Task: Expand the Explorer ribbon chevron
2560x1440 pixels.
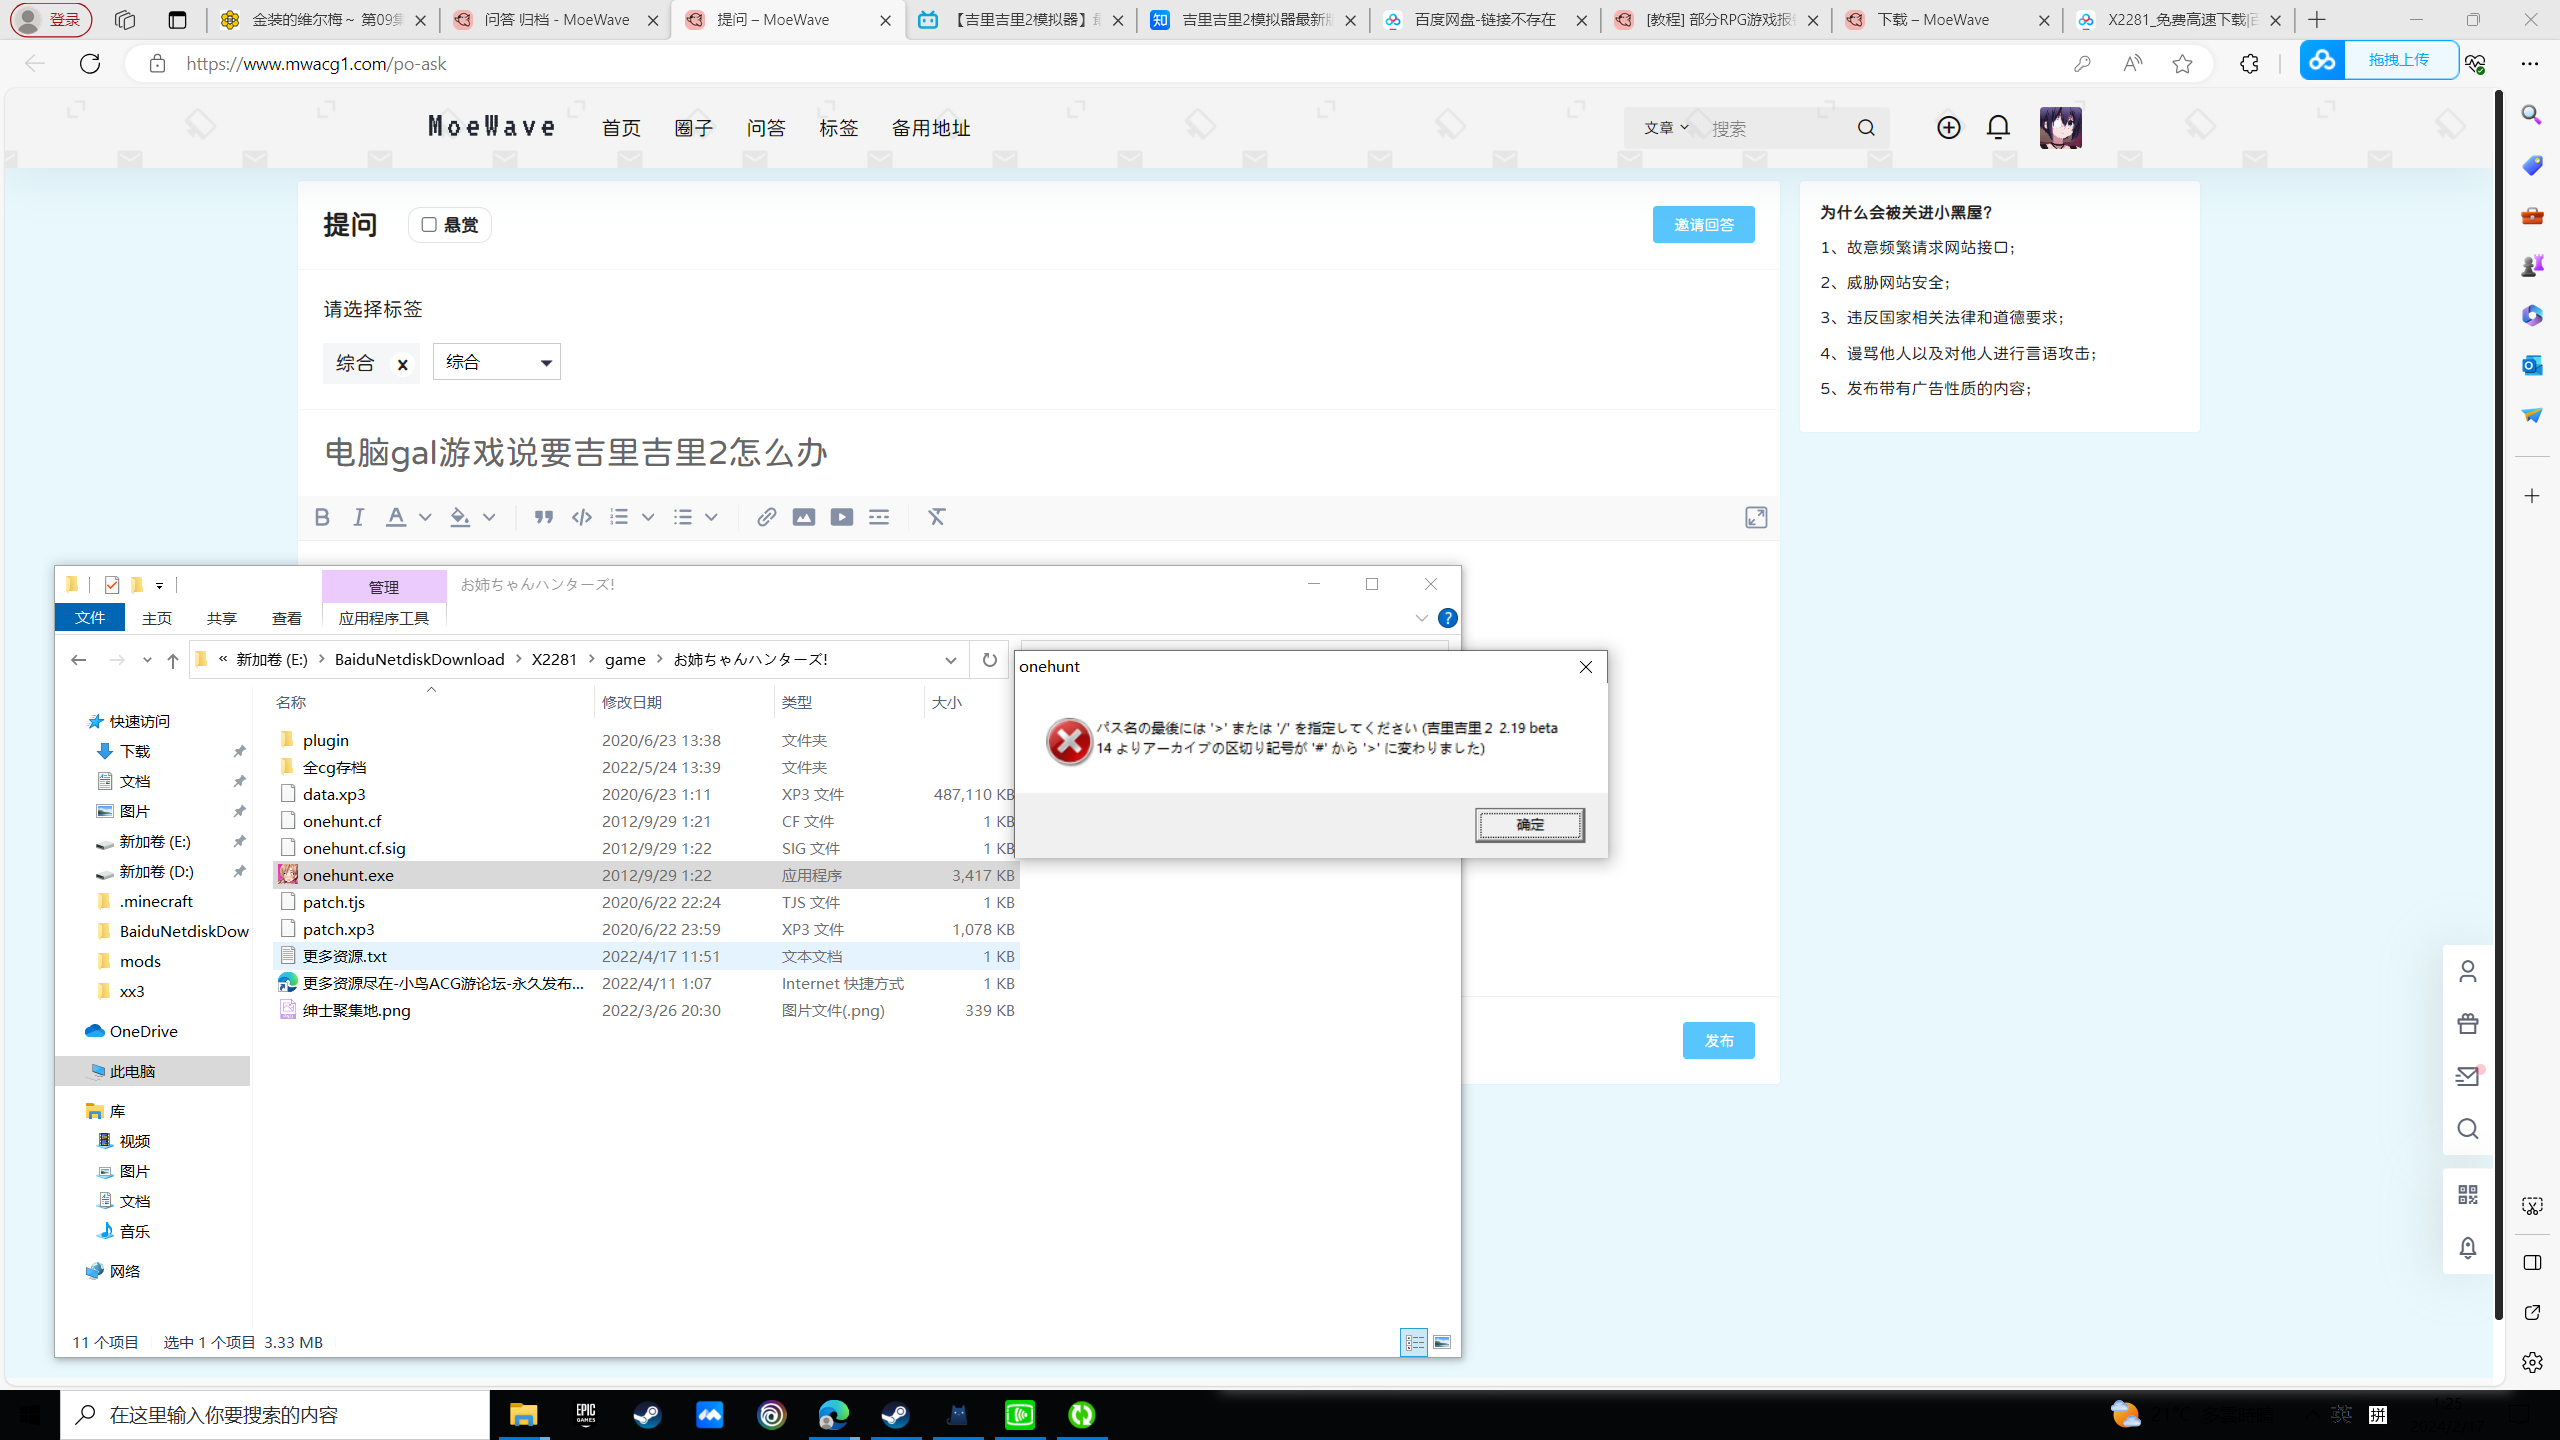Action: coord(1421,618)
